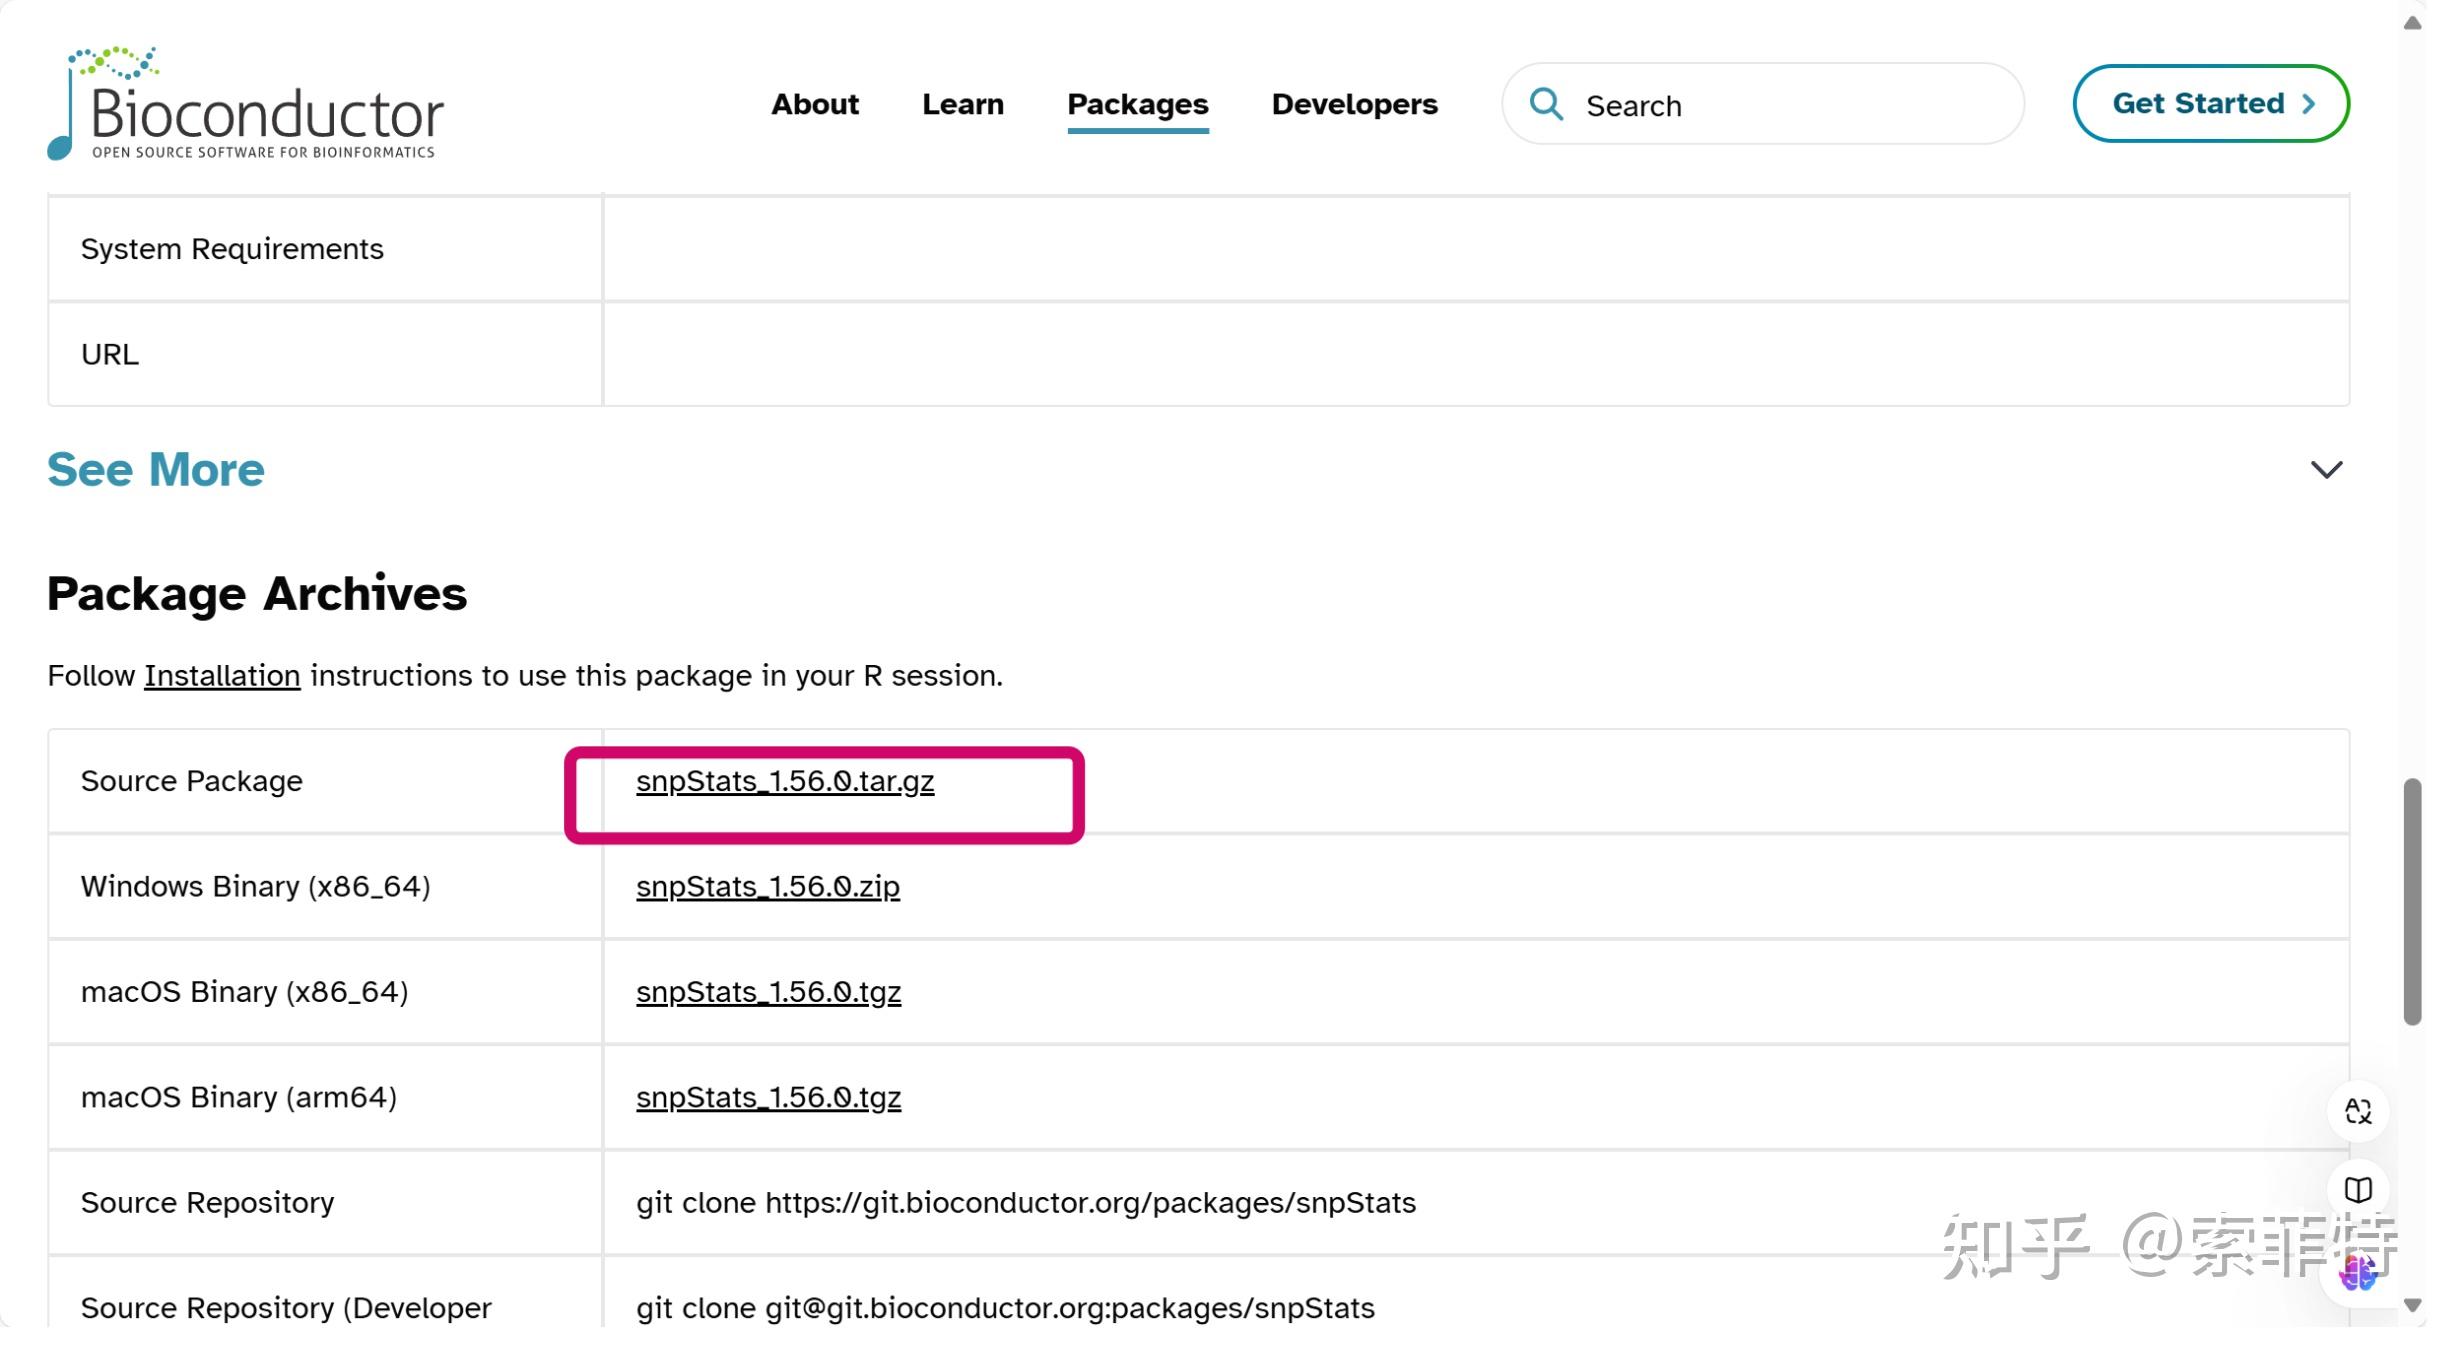
Task: Click the search magnifier icon
Action: point(1546,104)
